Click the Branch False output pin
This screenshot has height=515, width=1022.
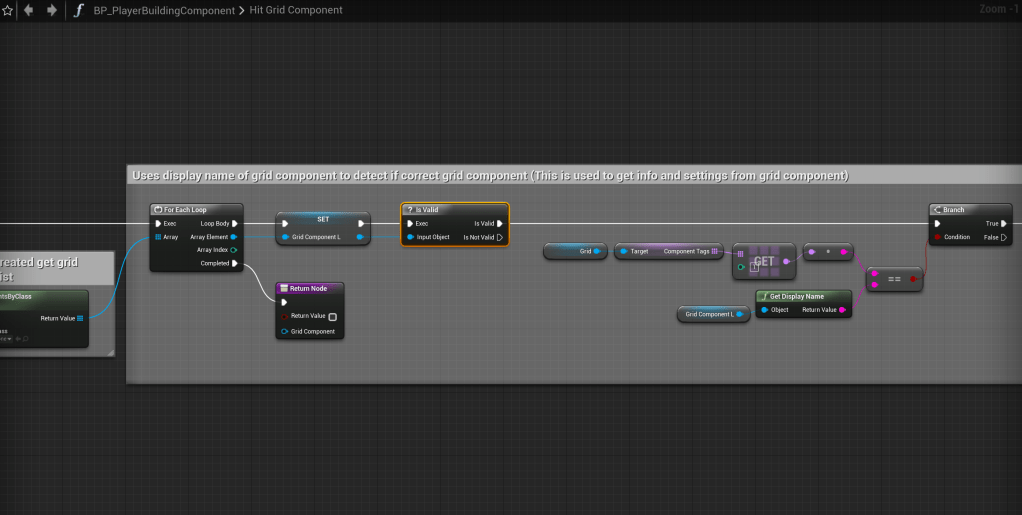click(1004, 237)
